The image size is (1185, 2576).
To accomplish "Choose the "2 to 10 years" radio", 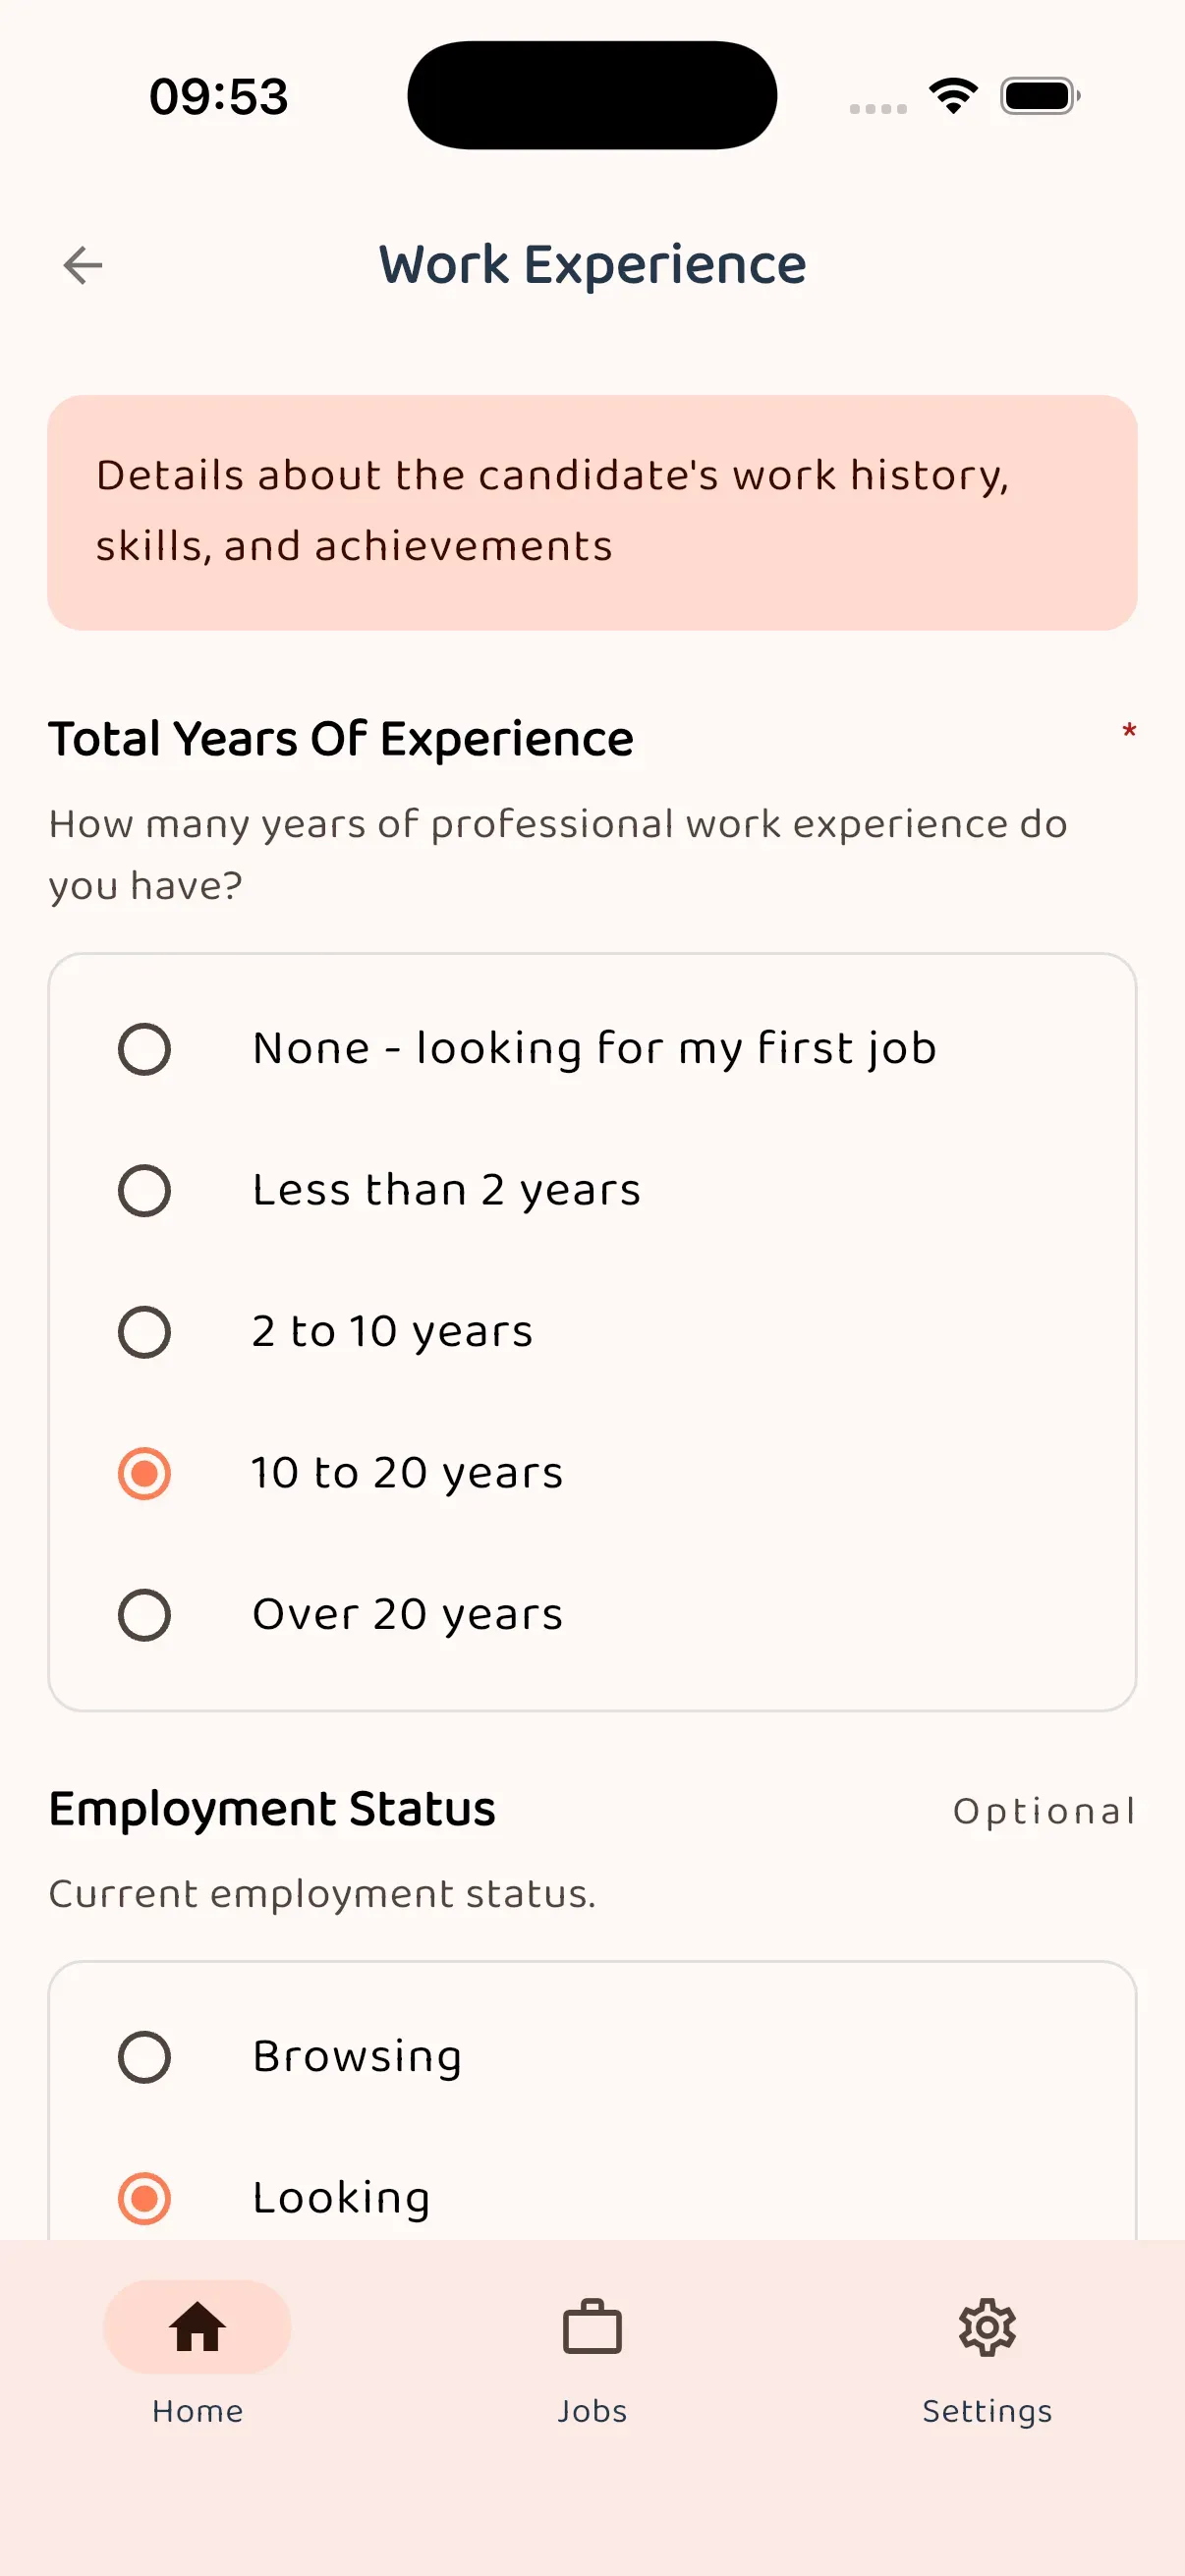I will [145, 1332].
